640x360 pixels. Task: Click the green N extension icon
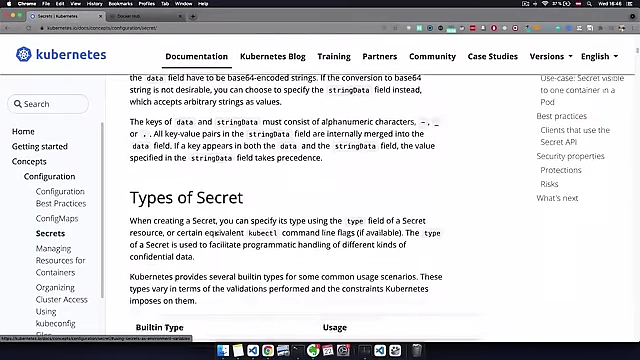419,28
